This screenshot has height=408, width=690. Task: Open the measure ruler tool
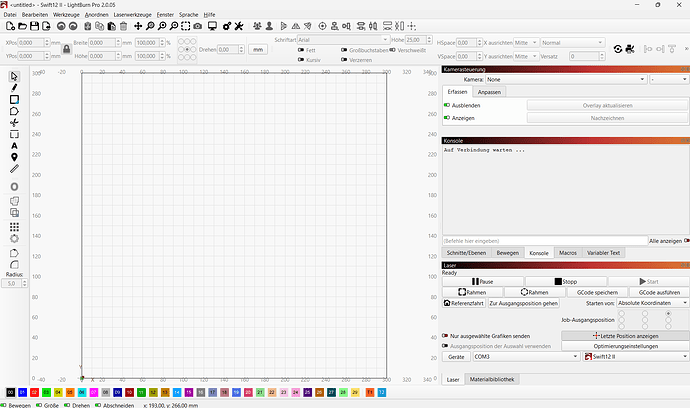(x=14, y=169)
